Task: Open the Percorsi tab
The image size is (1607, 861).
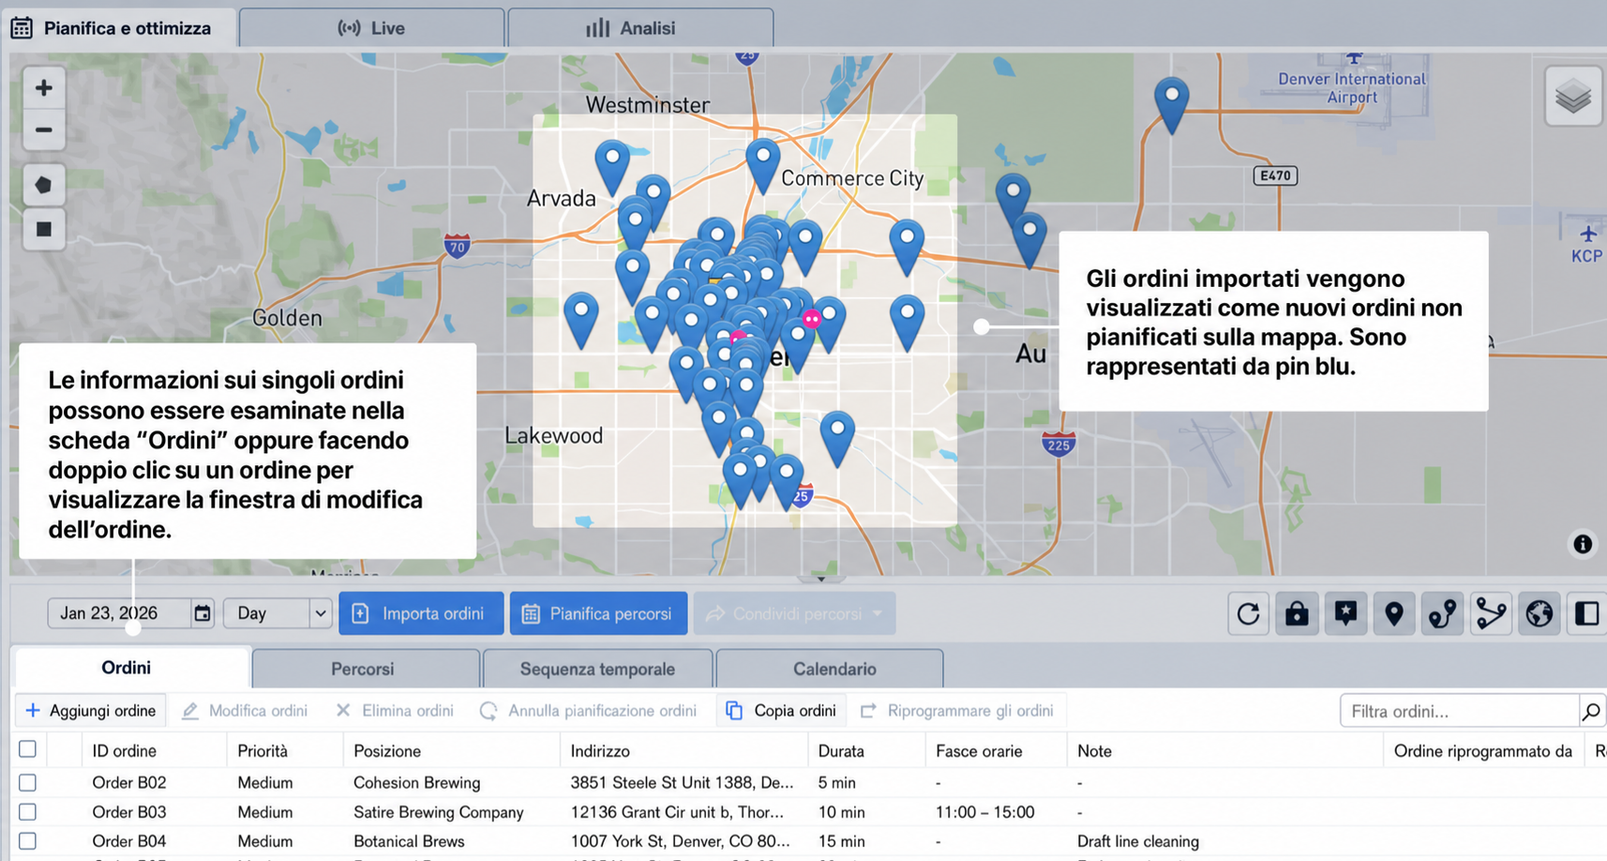Action: [x=365, y=669]
